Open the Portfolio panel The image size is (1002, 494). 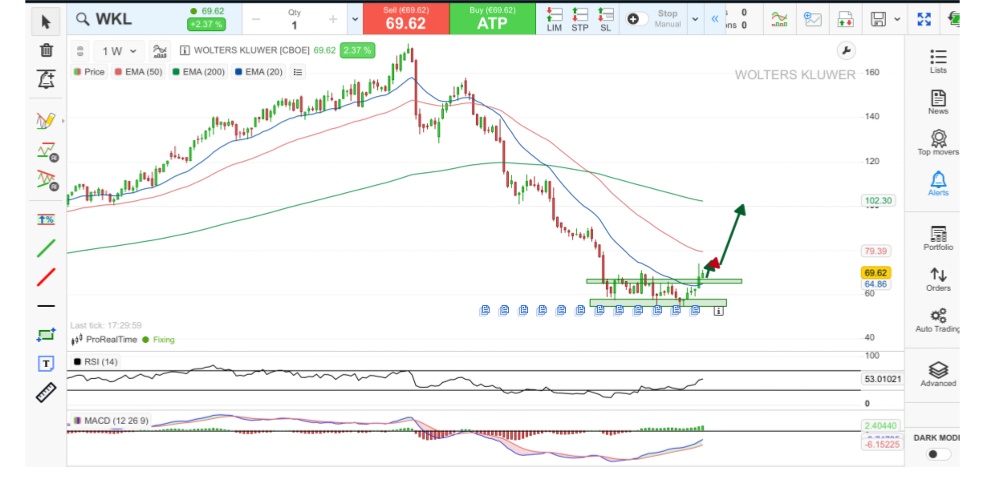click(938, 238)
